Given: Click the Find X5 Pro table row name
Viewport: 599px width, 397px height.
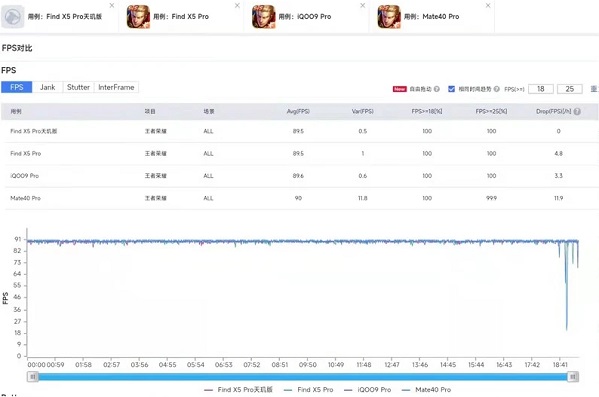Looking at the screenshot, I should [26, 153].
